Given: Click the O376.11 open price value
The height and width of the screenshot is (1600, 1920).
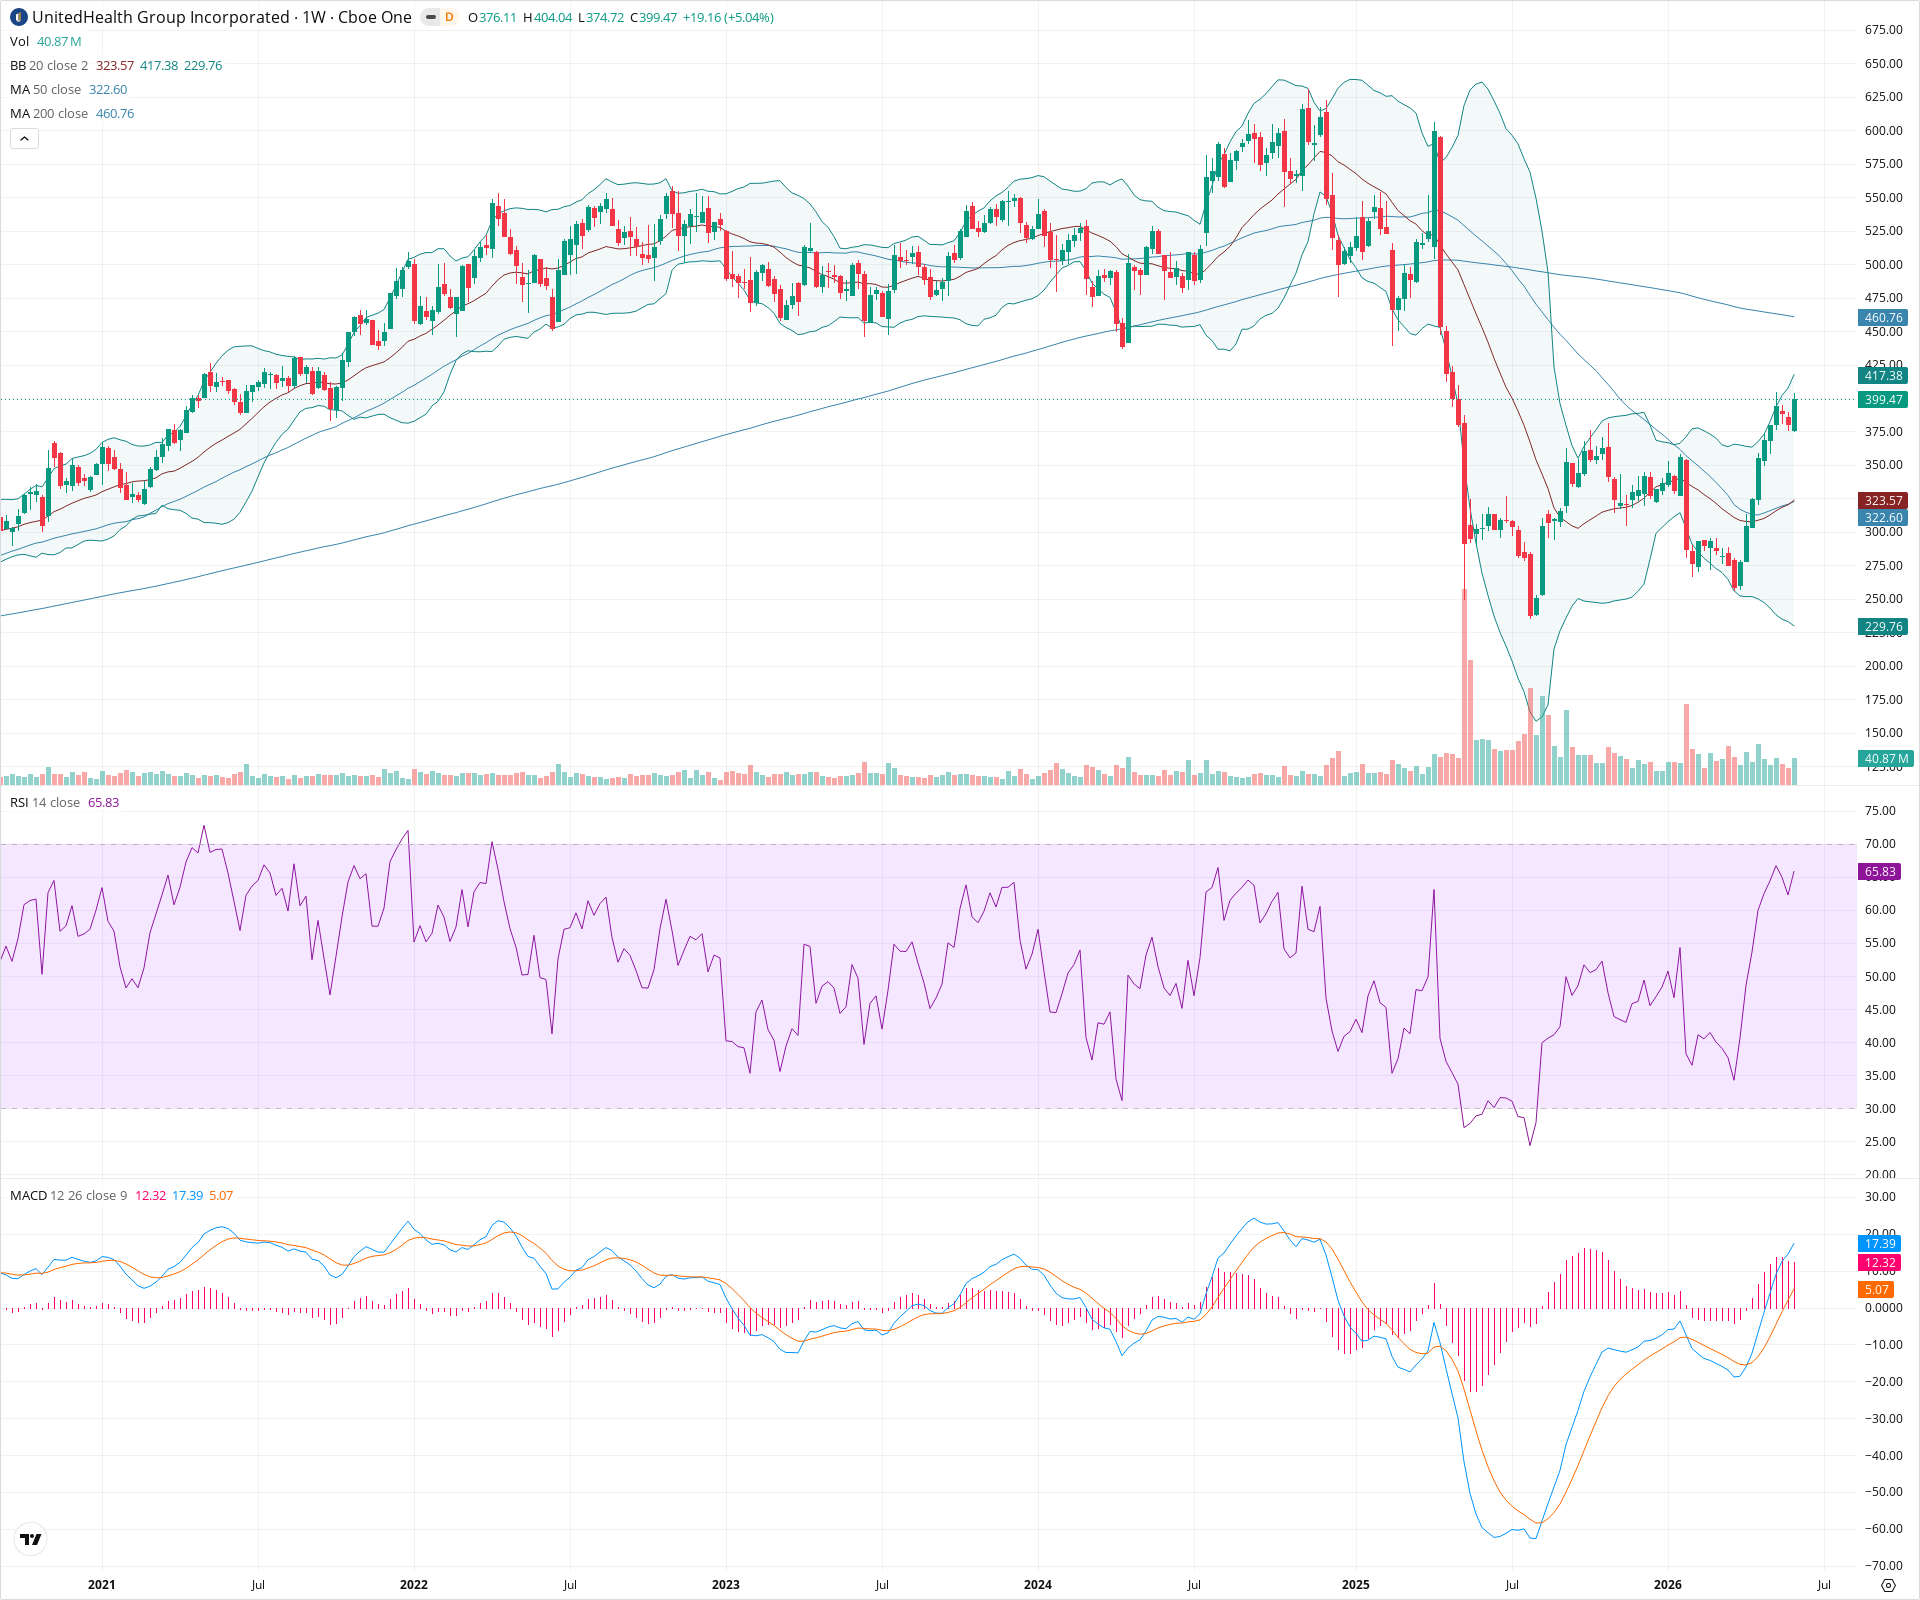Looking at the screenshot, I should coord(492,18).
